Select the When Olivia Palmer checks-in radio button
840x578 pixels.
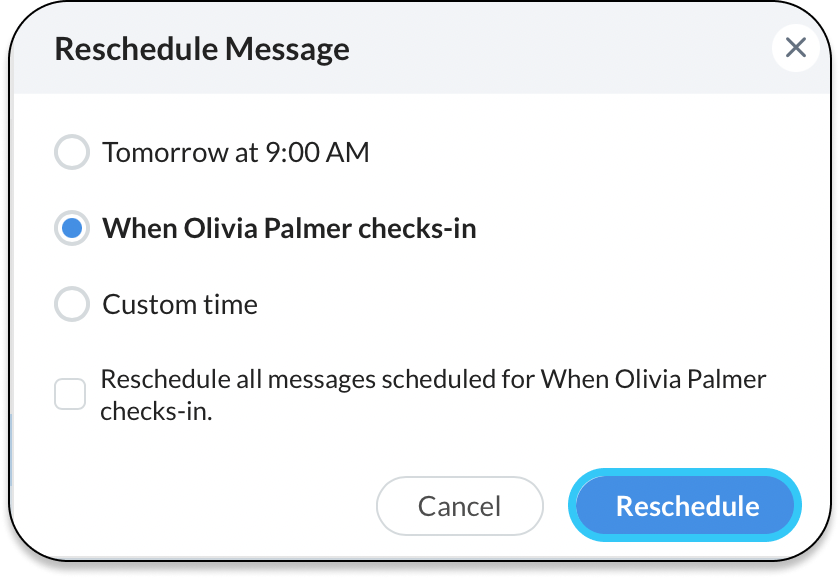click(71, 229)
